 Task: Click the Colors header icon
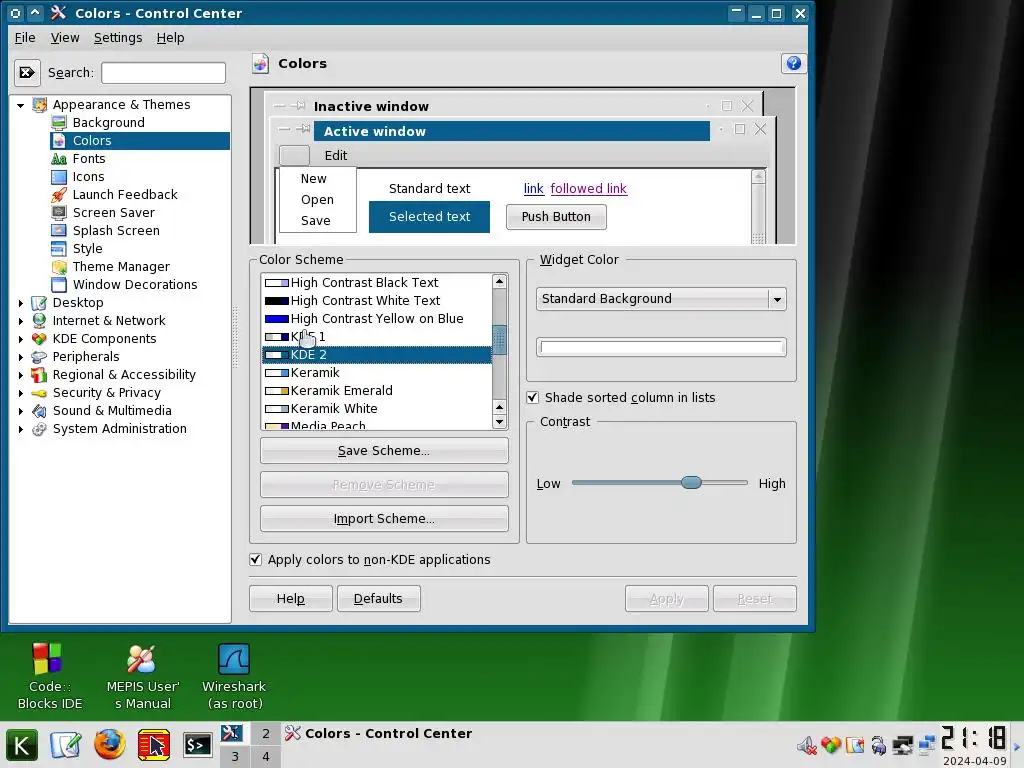(261, 63)
